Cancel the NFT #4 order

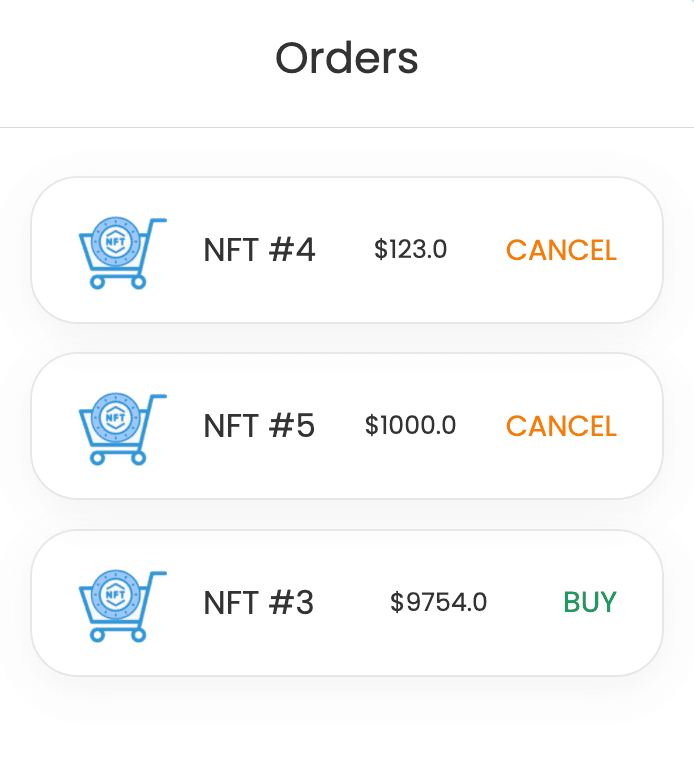point(561,250)
